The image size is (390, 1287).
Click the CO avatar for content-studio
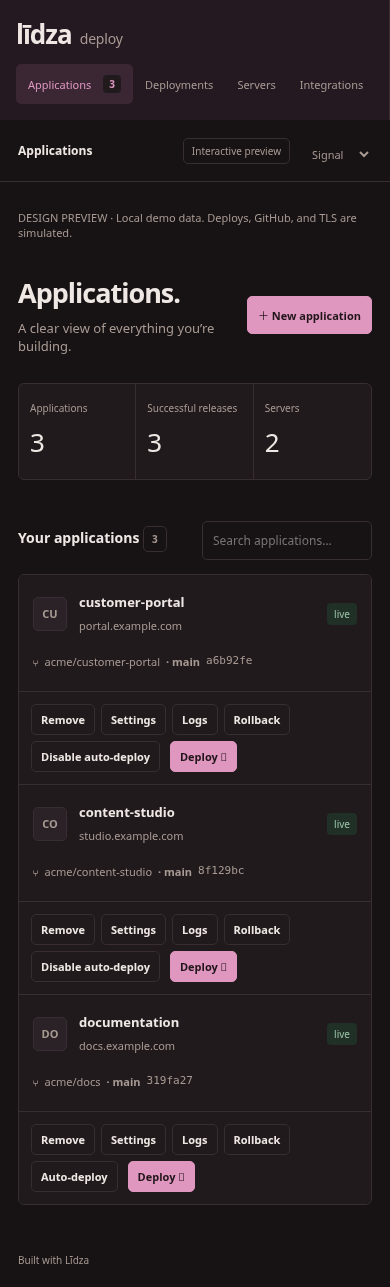click(x=50, y=824)
